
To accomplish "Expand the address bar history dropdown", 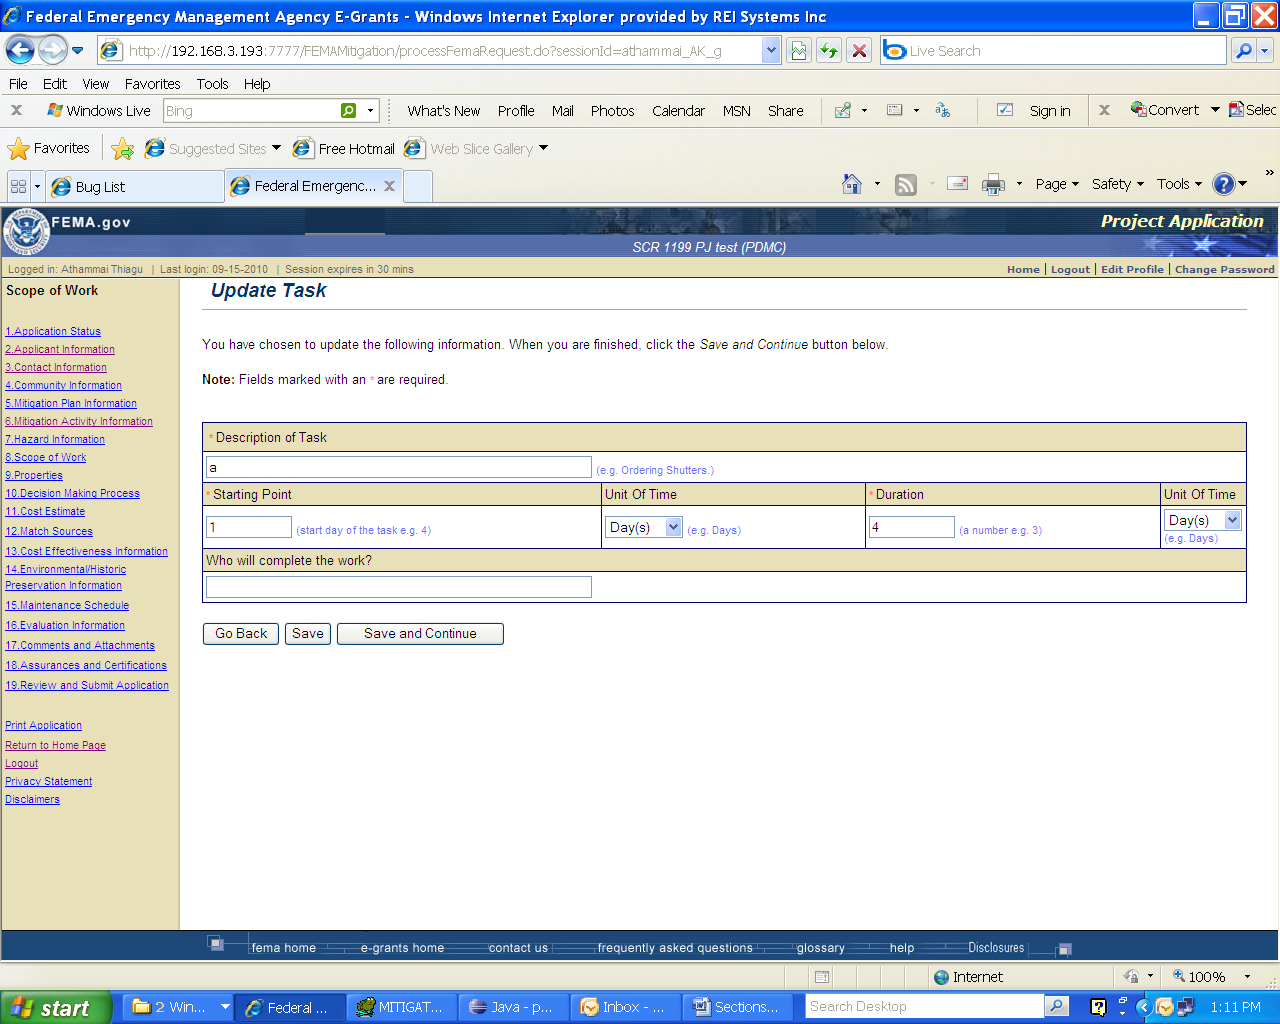I will (771, 50).
